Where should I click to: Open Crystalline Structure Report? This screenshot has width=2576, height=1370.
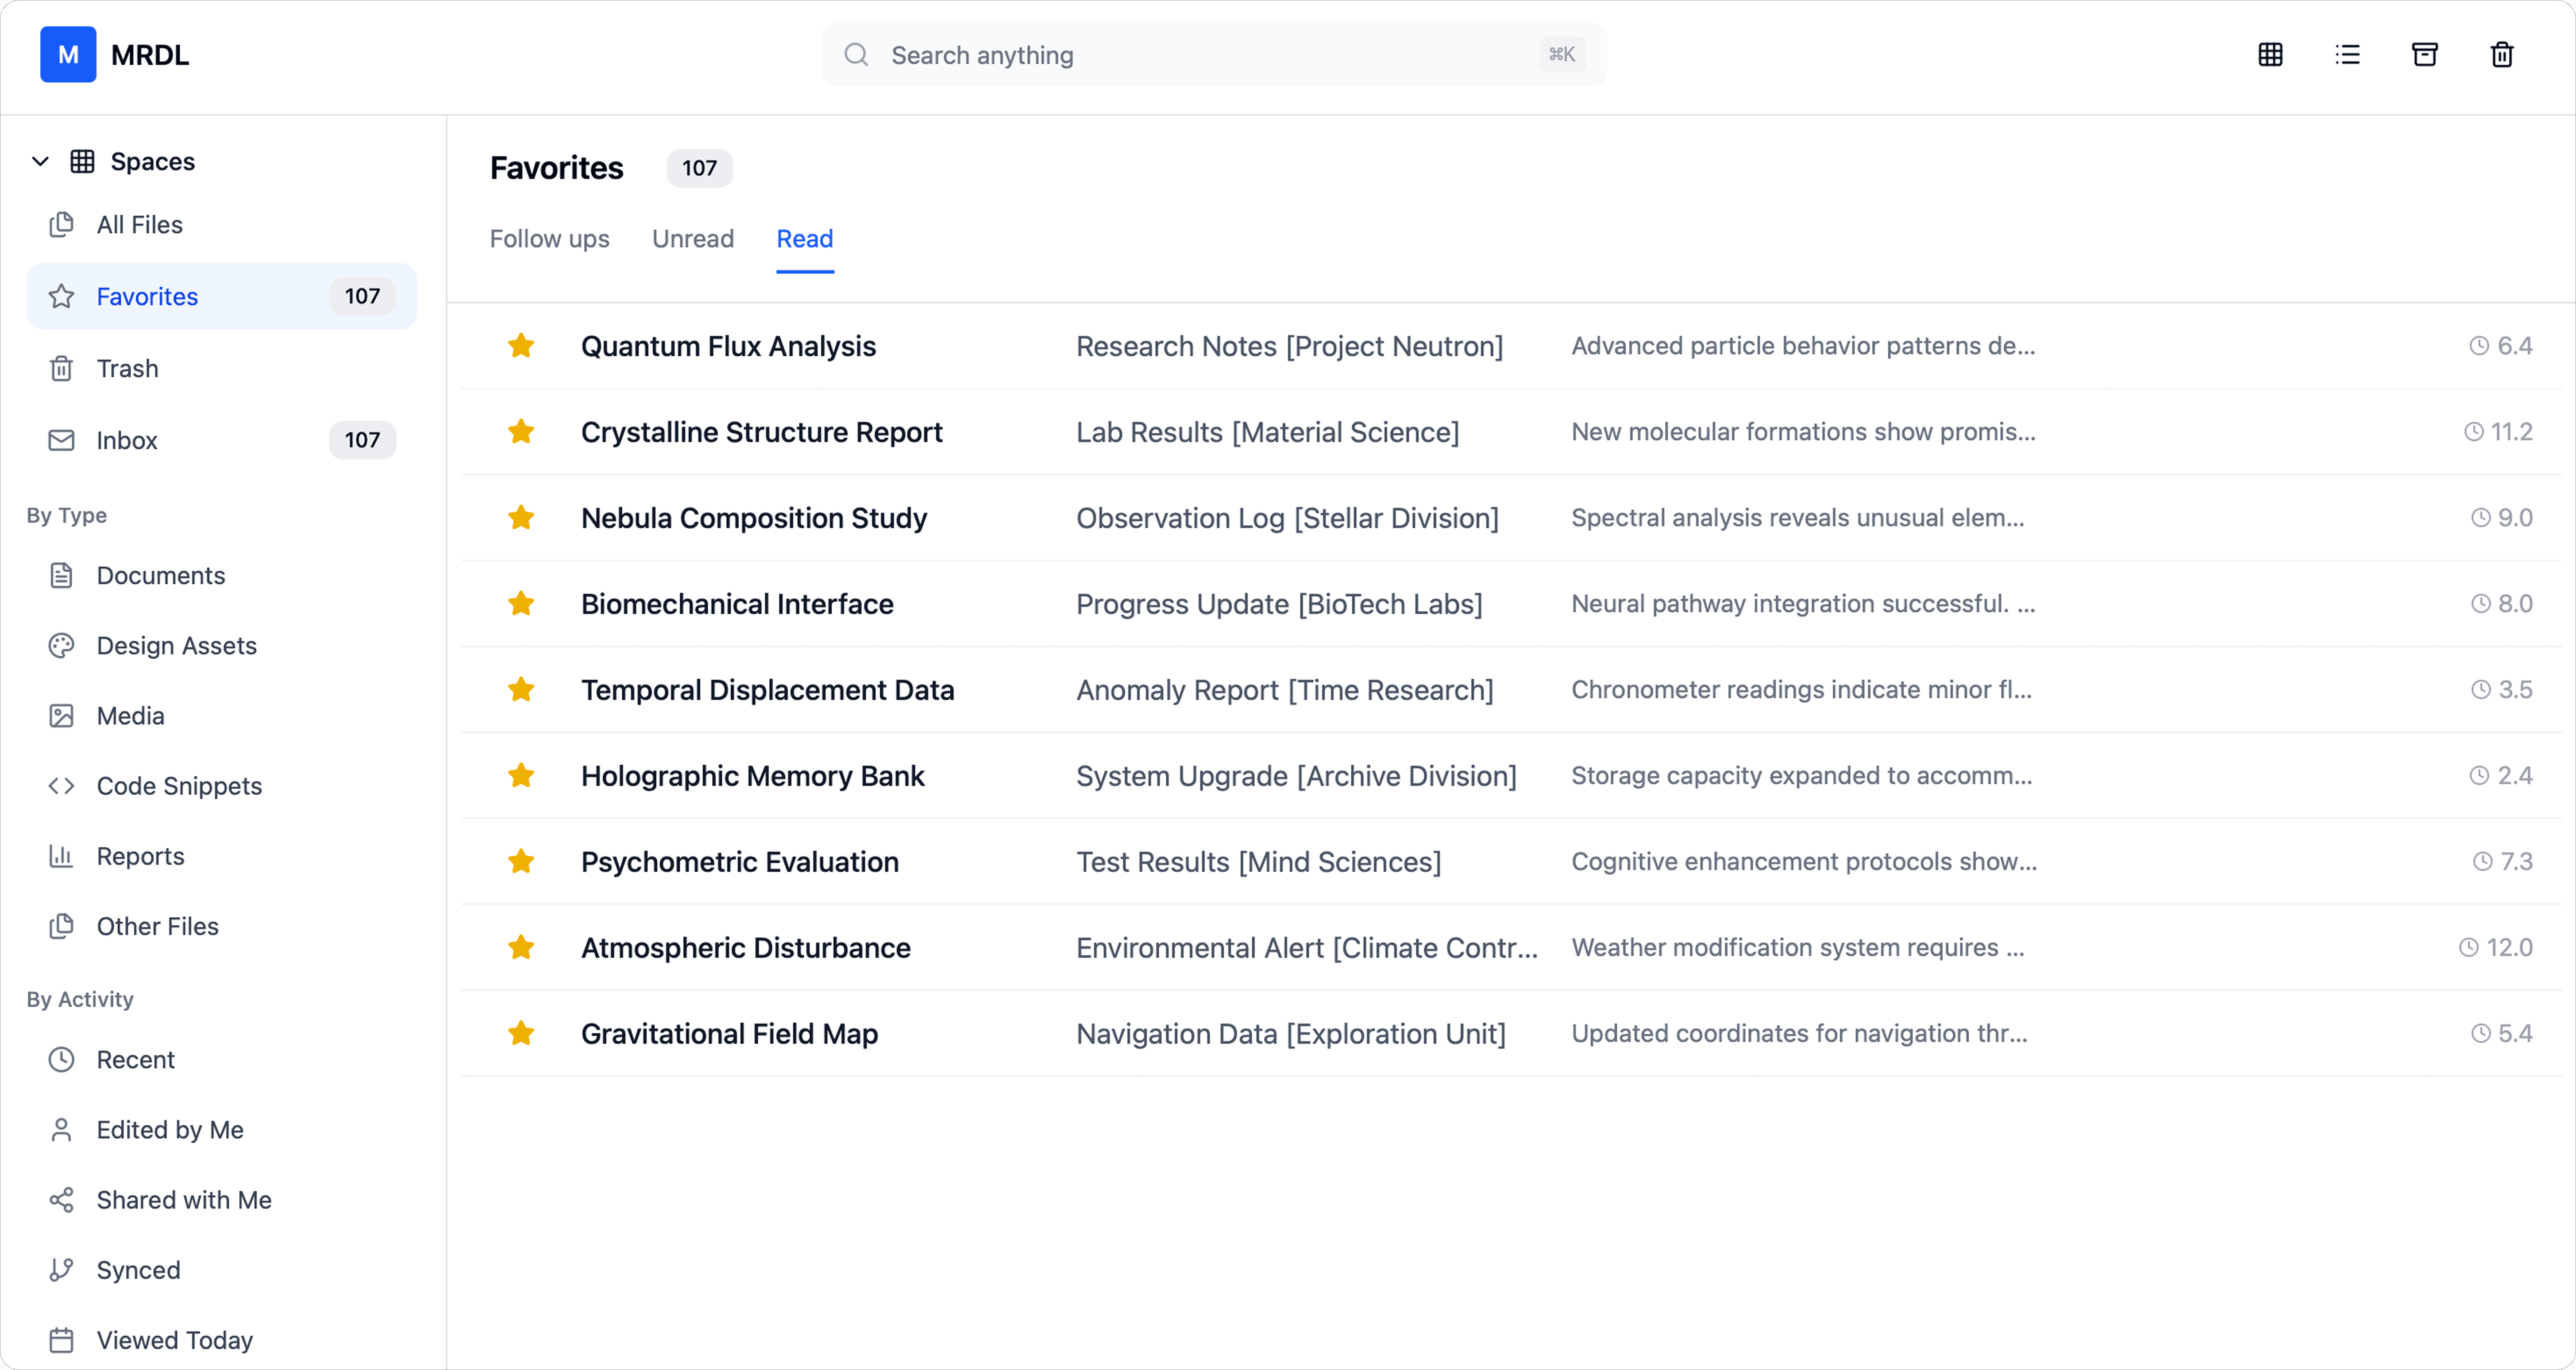pos(1511,432)
